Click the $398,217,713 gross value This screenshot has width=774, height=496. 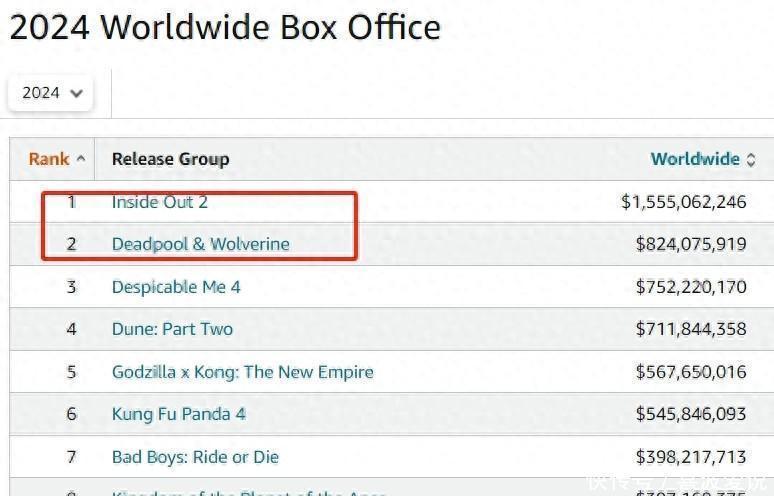pos(691,457)
